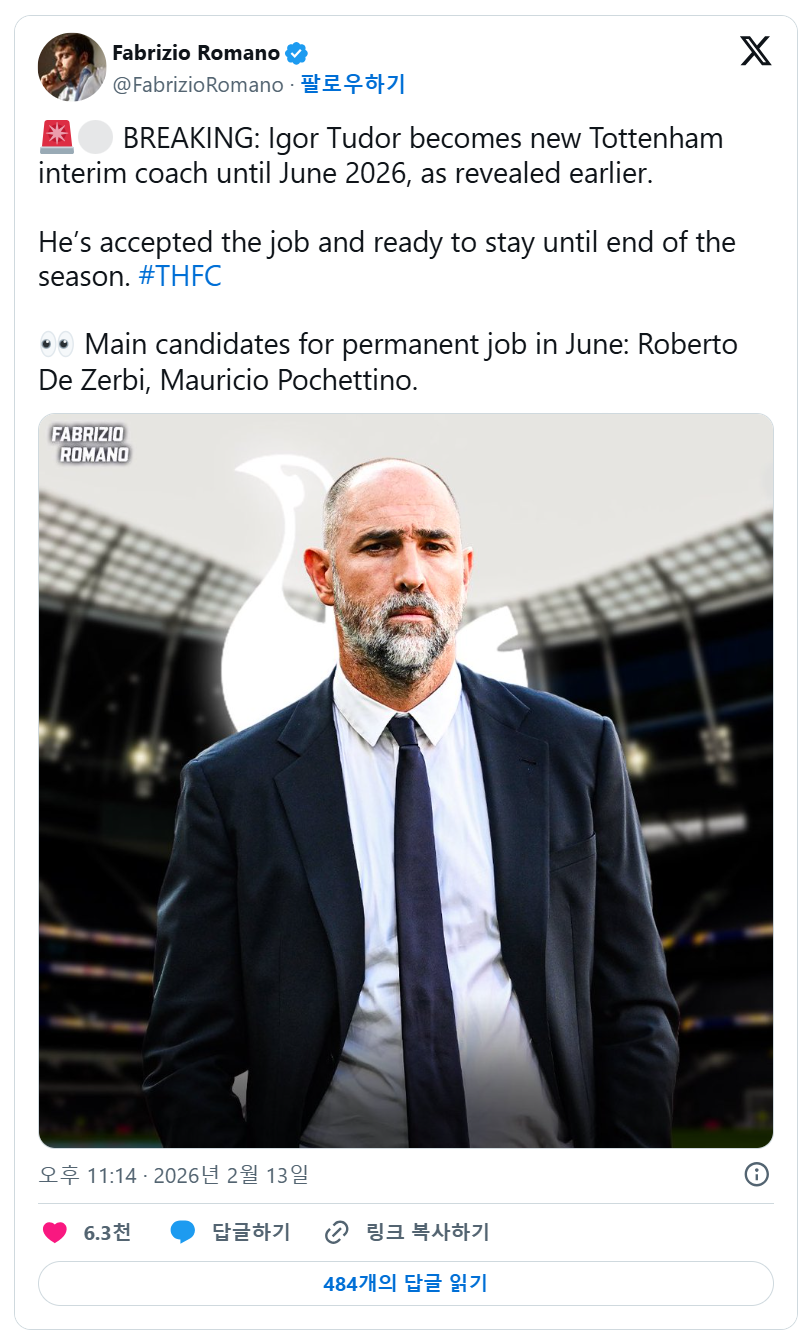Open the Igor Tudor tweet image
The height and width of the screenshot is (1339, 802).
(x=406, y=780)
